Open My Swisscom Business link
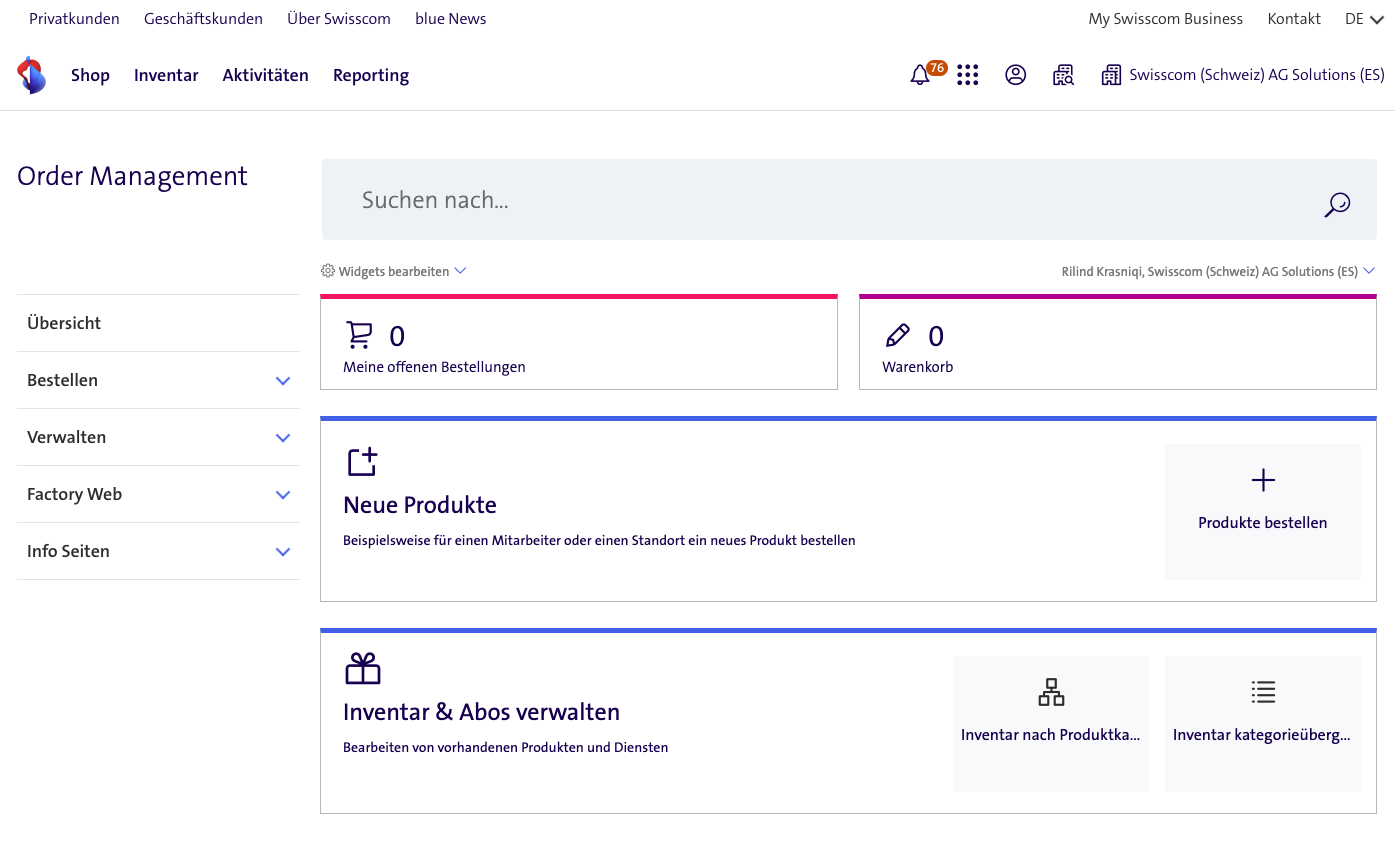Image resolution: width=1395 pixels, height=861 pixels. click(1166, 19)
